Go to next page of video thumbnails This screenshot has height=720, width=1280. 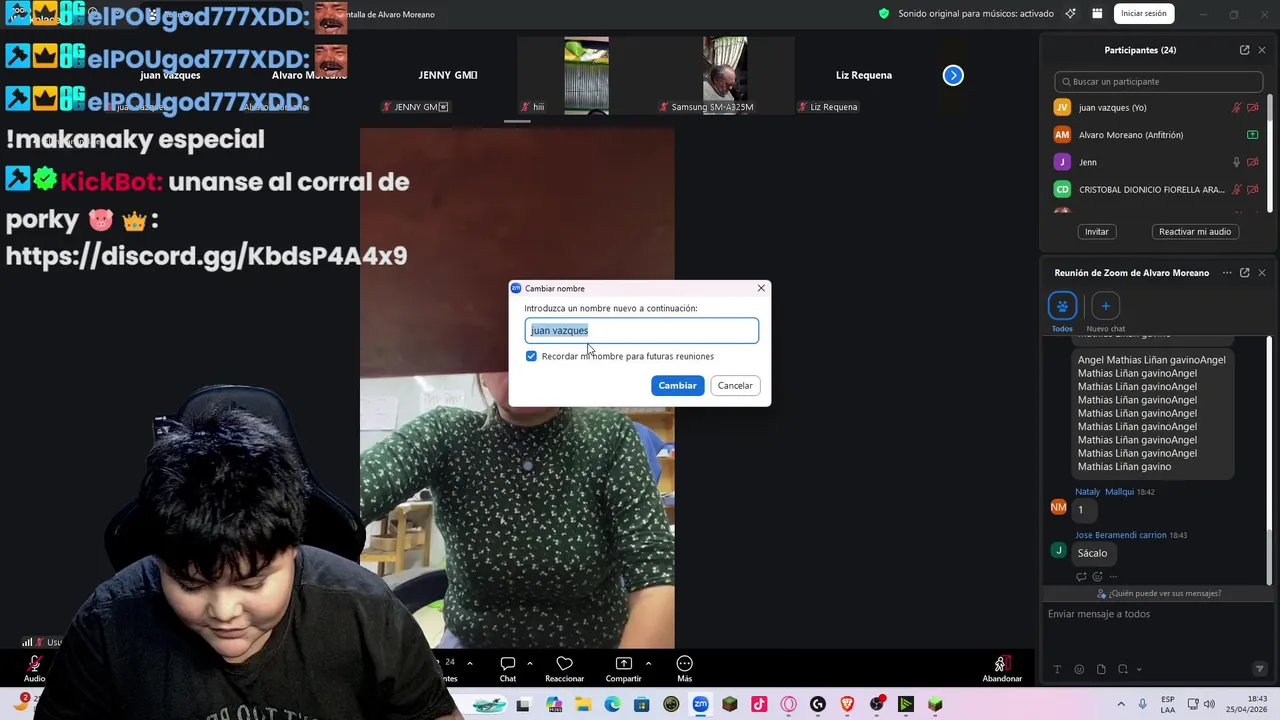click(953, 75)
